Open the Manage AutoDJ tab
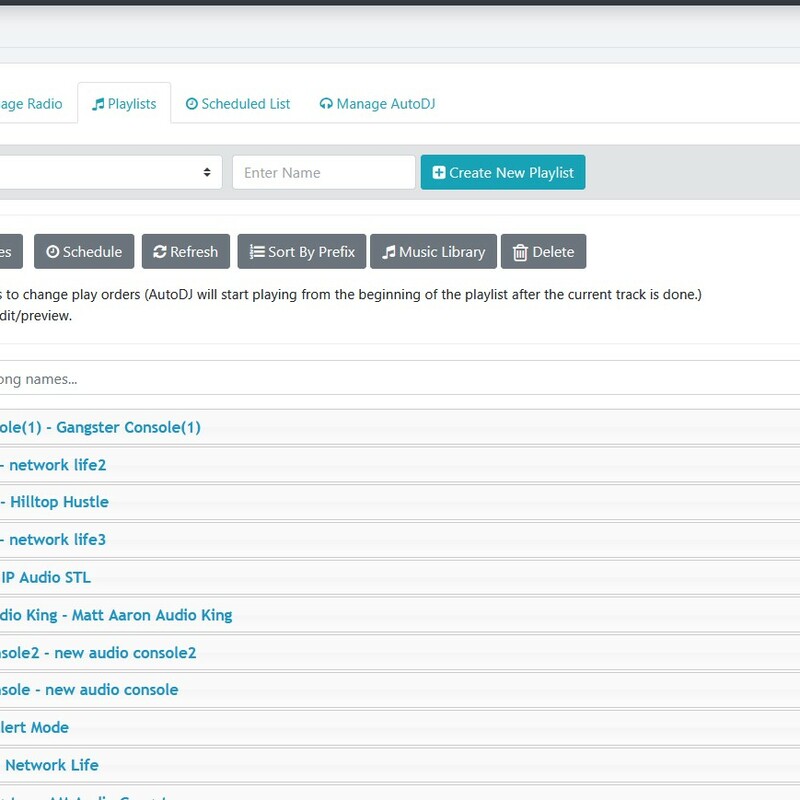This screenshot has height=800, width=800. (x=377, y=104)
